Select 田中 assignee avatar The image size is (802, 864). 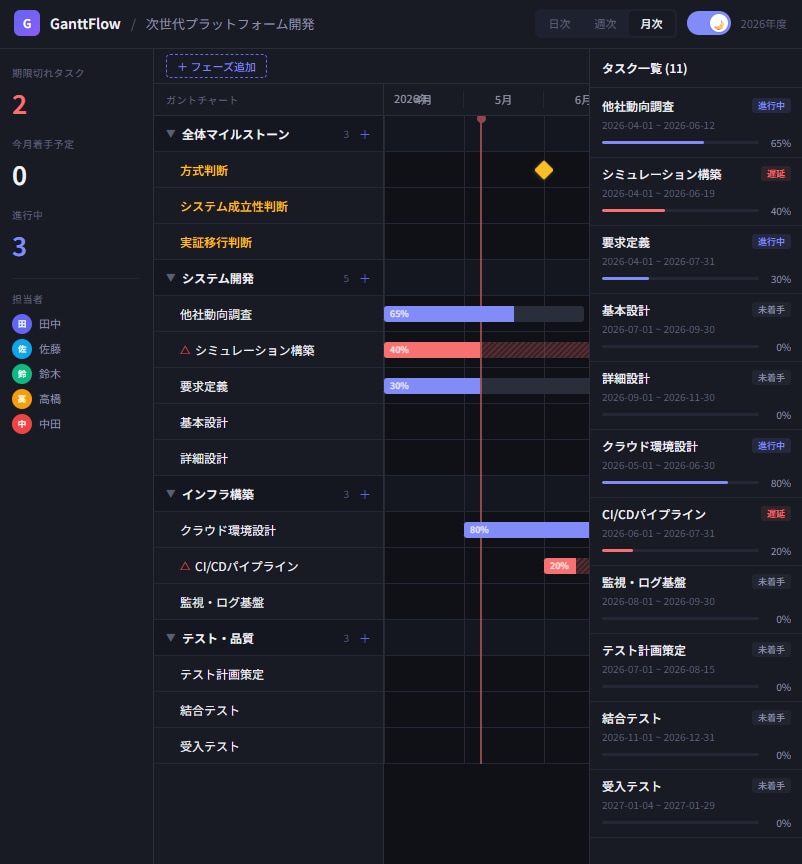(22, 324)
